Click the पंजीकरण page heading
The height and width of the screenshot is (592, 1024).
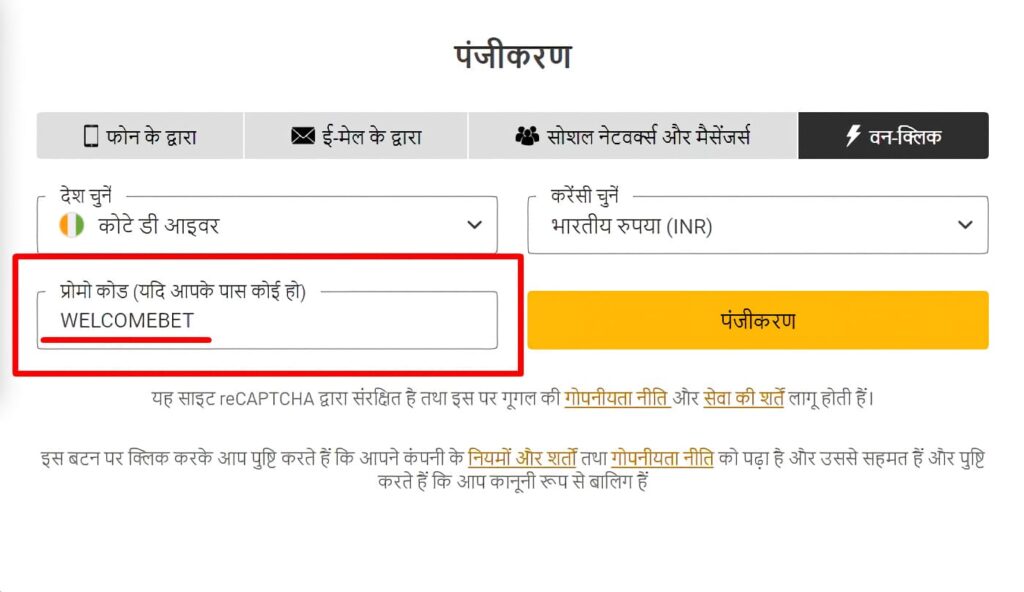(513, 56)
